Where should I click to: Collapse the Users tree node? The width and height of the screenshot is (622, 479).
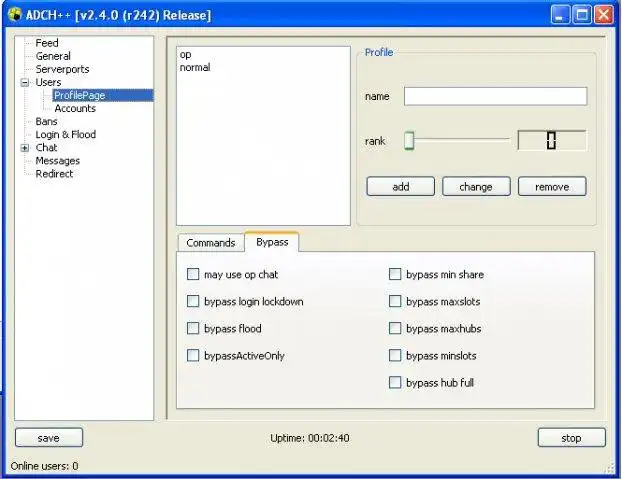click(25, 82)
